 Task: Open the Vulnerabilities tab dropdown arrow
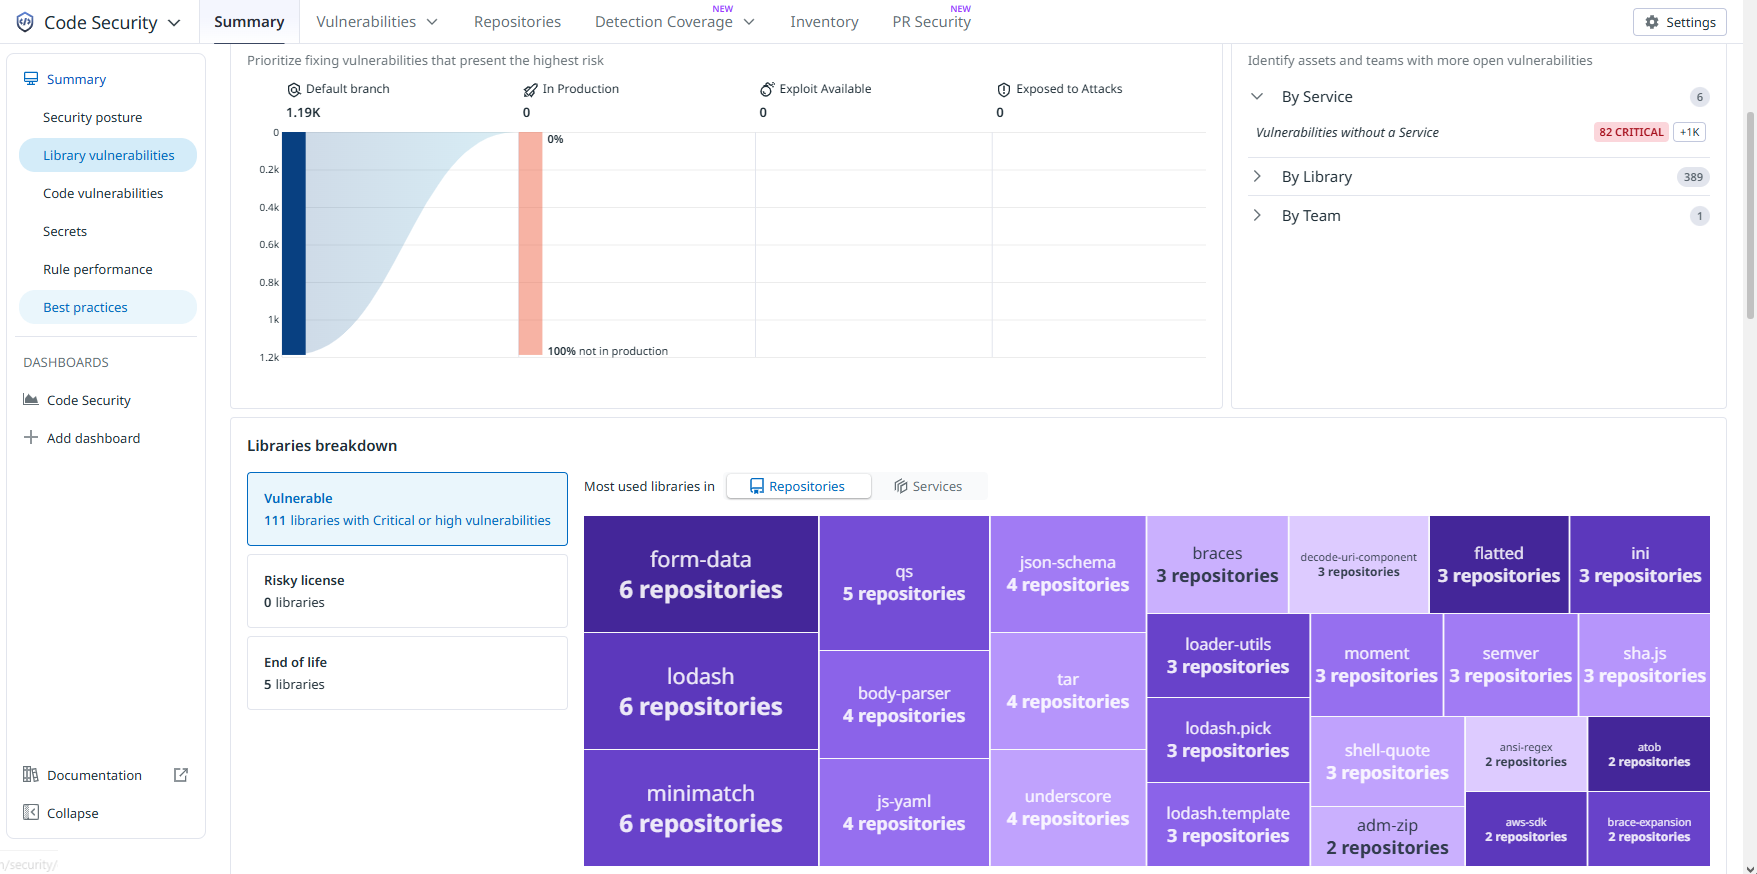click(432, 22)
